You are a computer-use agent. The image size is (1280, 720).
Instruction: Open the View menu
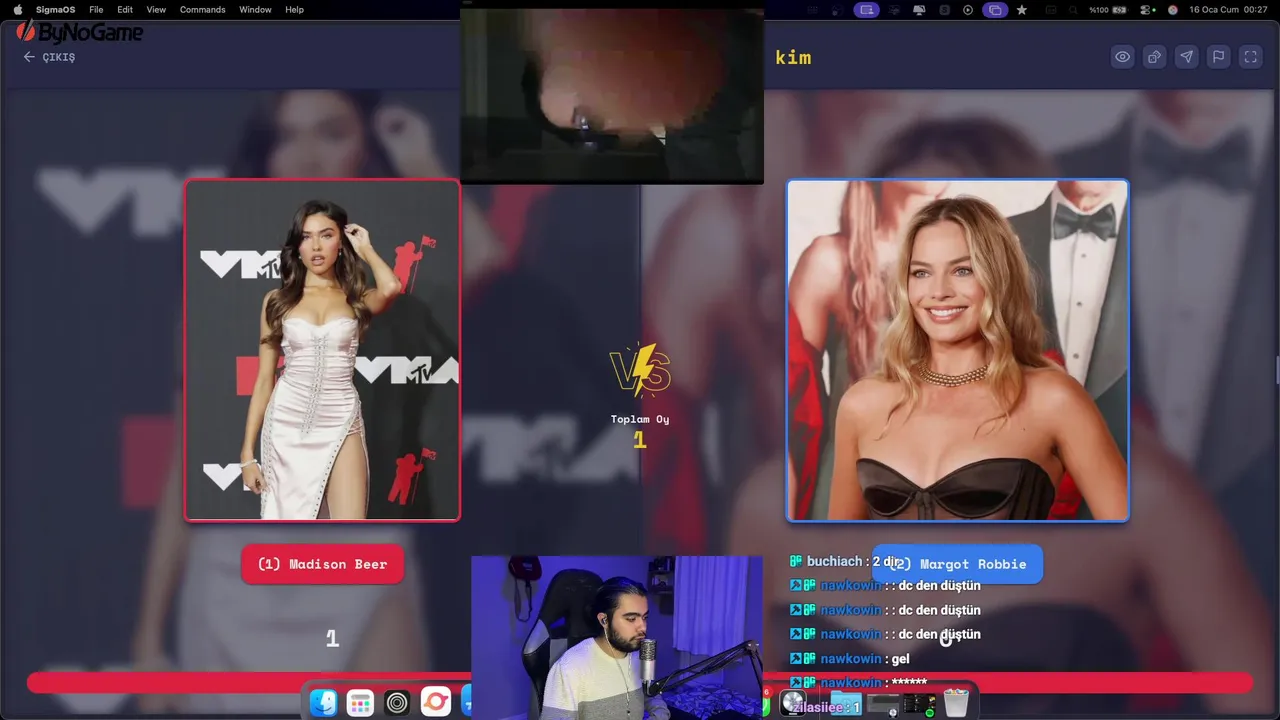[x=156, y=9]
